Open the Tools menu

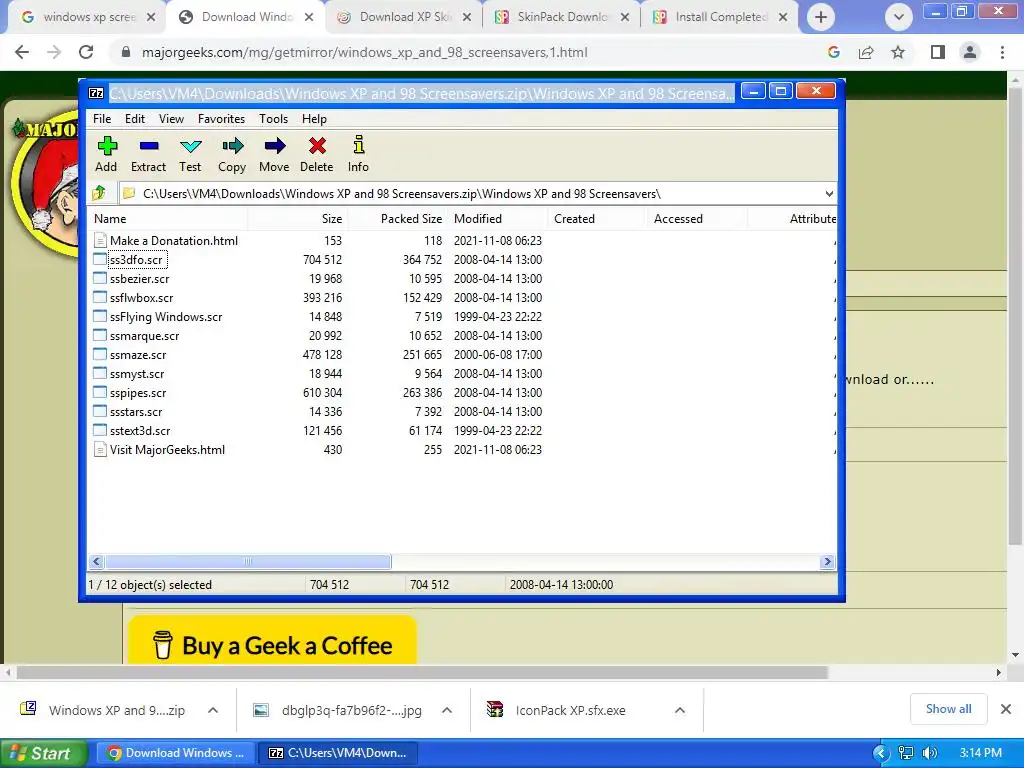coord(273,119)
